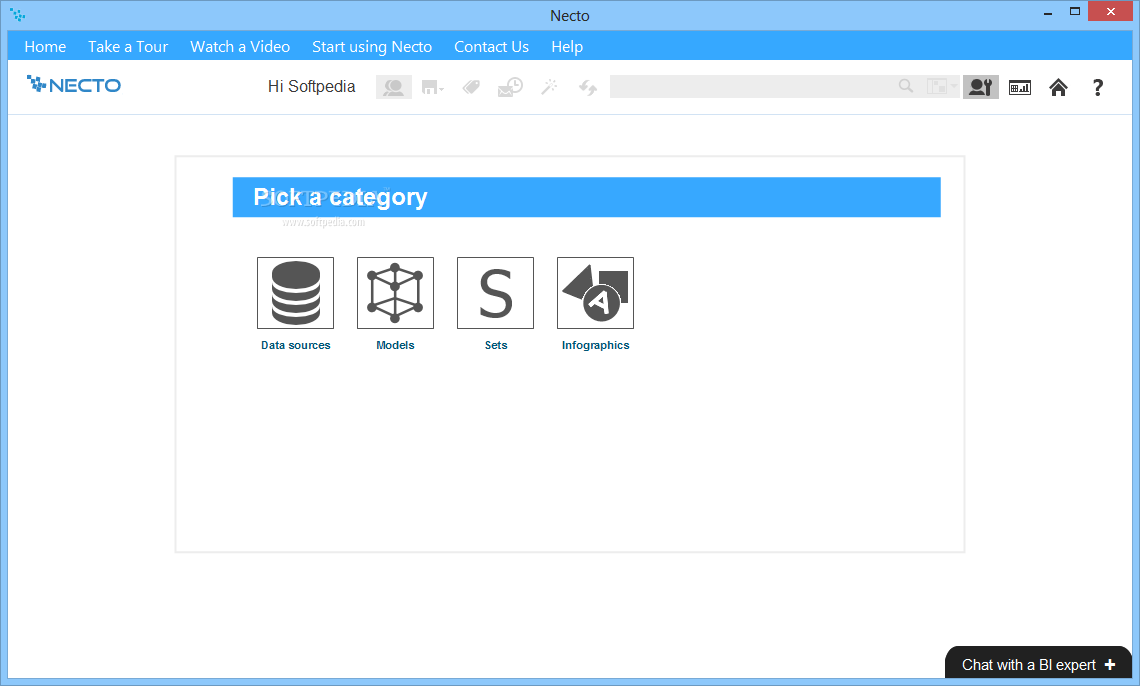The height and width of the screenshot is (686, 1140).
Task: Minimize the Necto window
Action: pyautogui.click(x=1048, y=13)
